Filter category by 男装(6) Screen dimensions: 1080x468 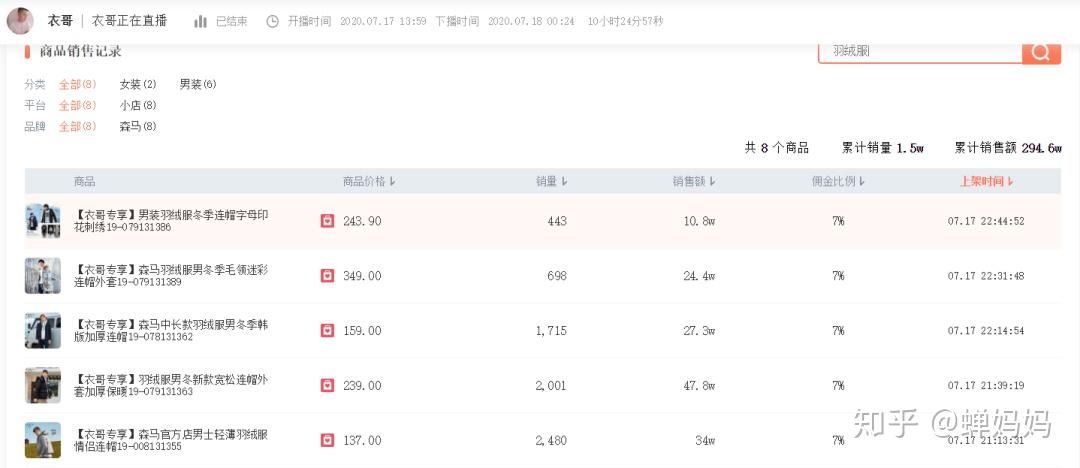[x=198, y=84]
